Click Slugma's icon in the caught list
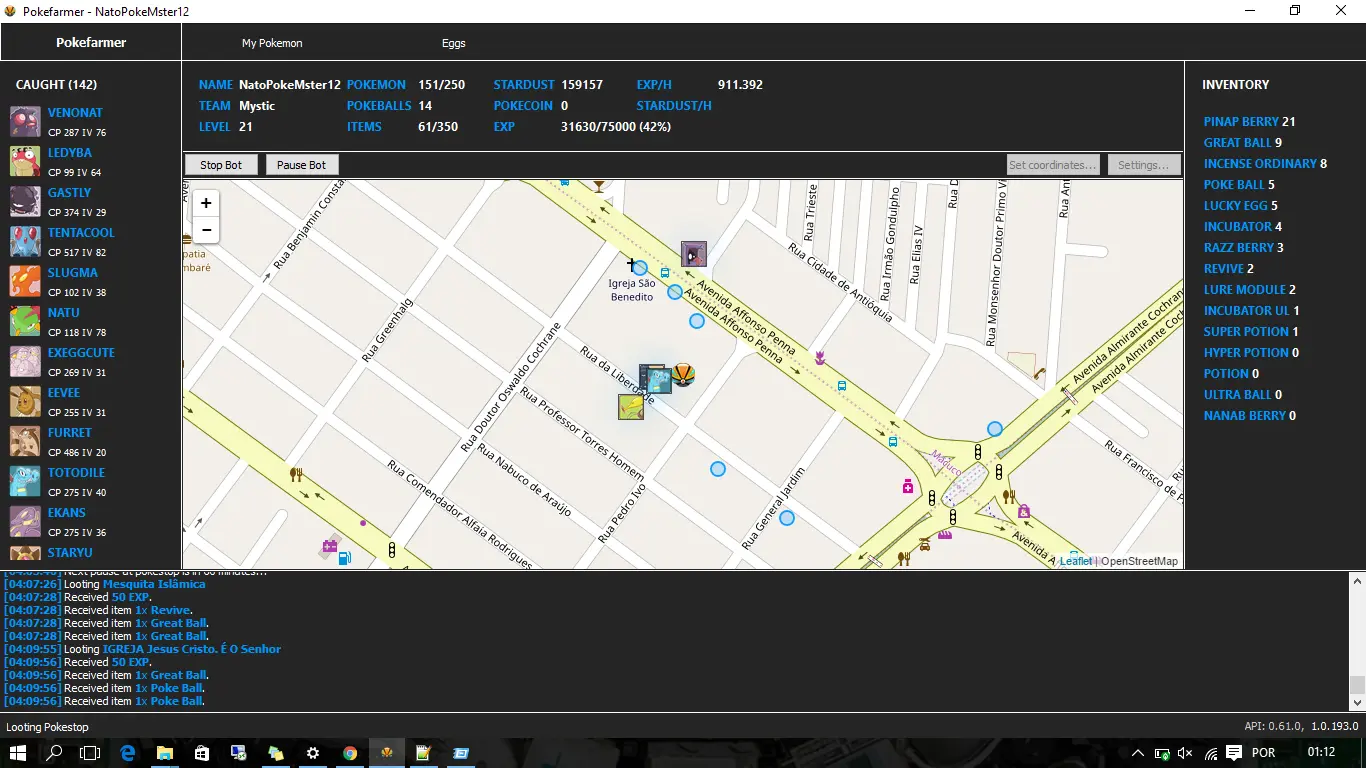 point(25,282)
